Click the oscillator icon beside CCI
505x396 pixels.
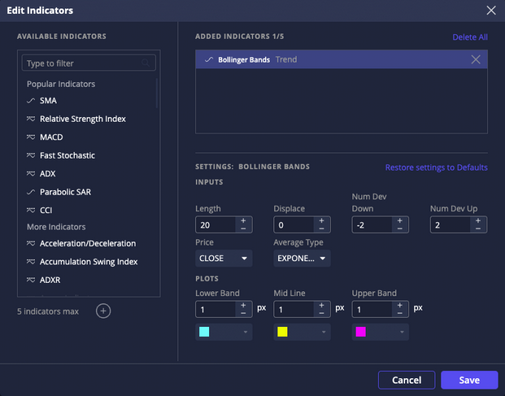tap(31, 210)
